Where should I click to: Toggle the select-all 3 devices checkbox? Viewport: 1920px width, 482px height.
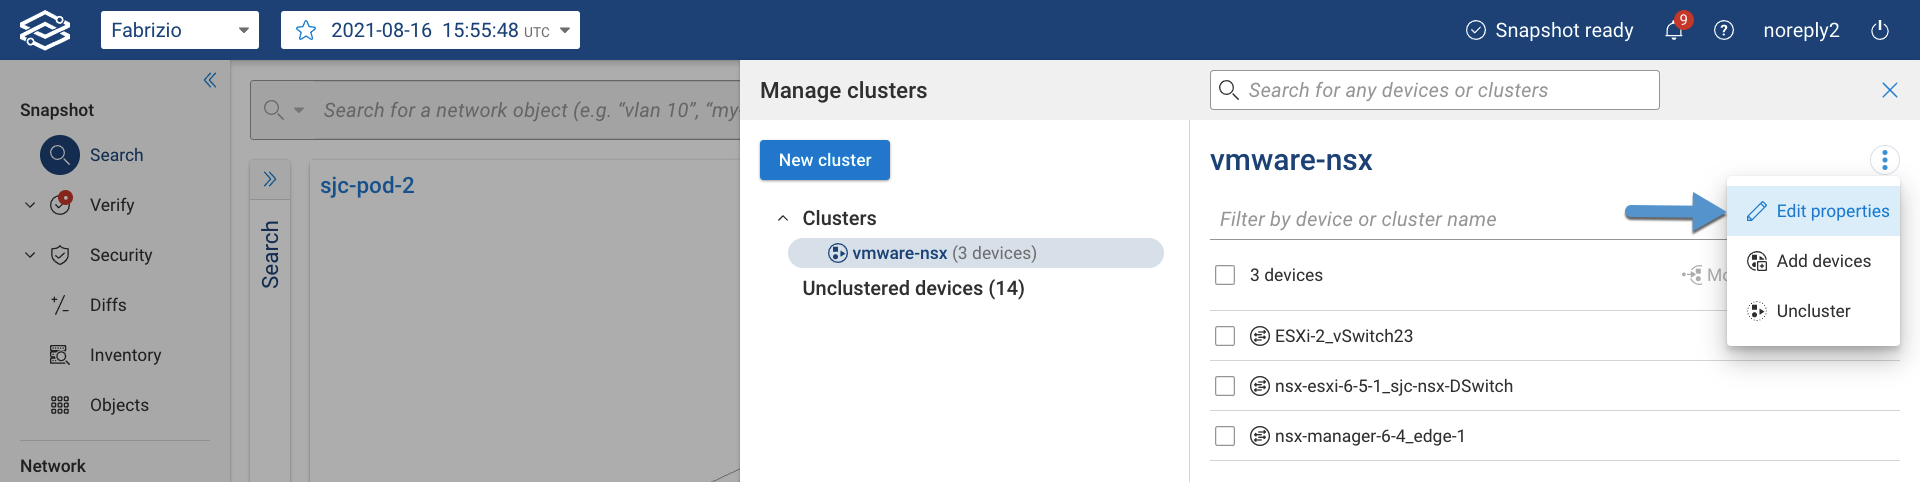coord(1225,275)
